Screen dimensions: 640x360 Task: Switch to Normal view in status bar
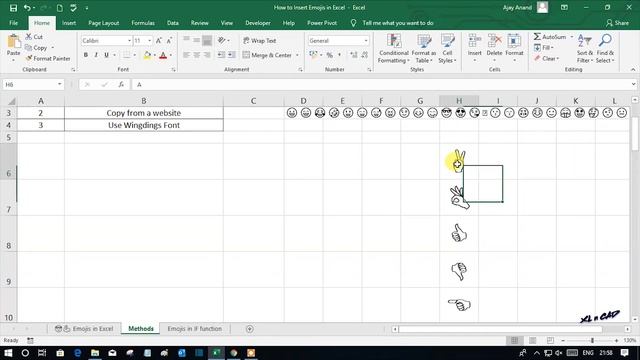point(514,340)
